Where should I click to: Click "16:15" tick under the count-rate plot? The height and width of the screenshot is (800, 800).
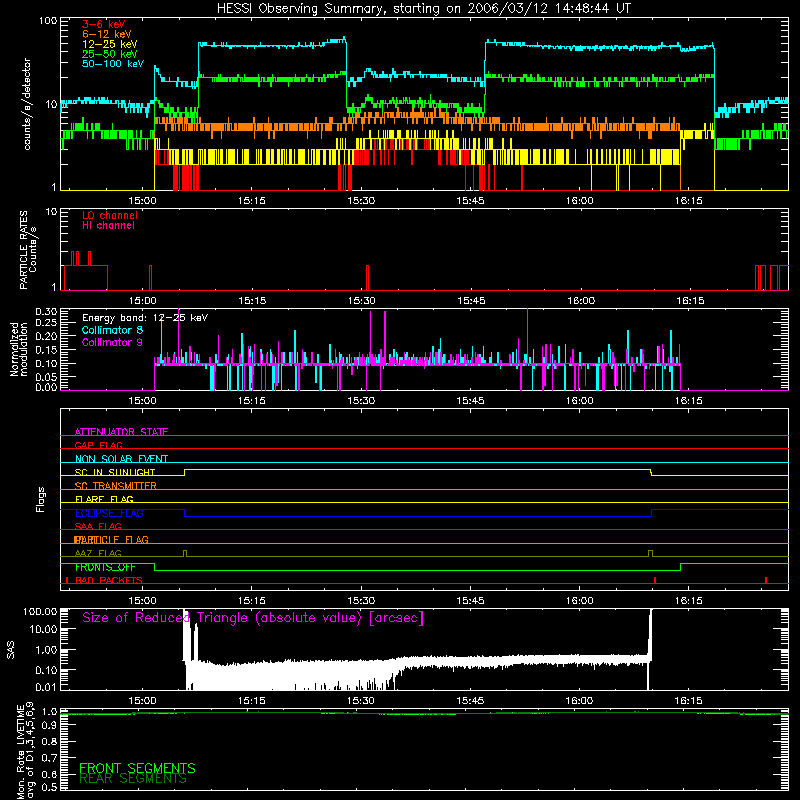coord(689,201)
